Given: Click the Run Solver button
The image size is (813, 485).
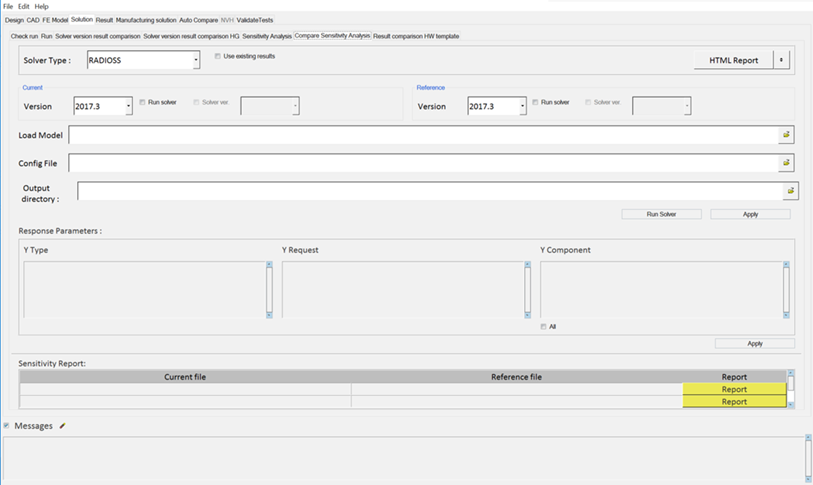Looking at the screenshot, I should pos(661,214).
